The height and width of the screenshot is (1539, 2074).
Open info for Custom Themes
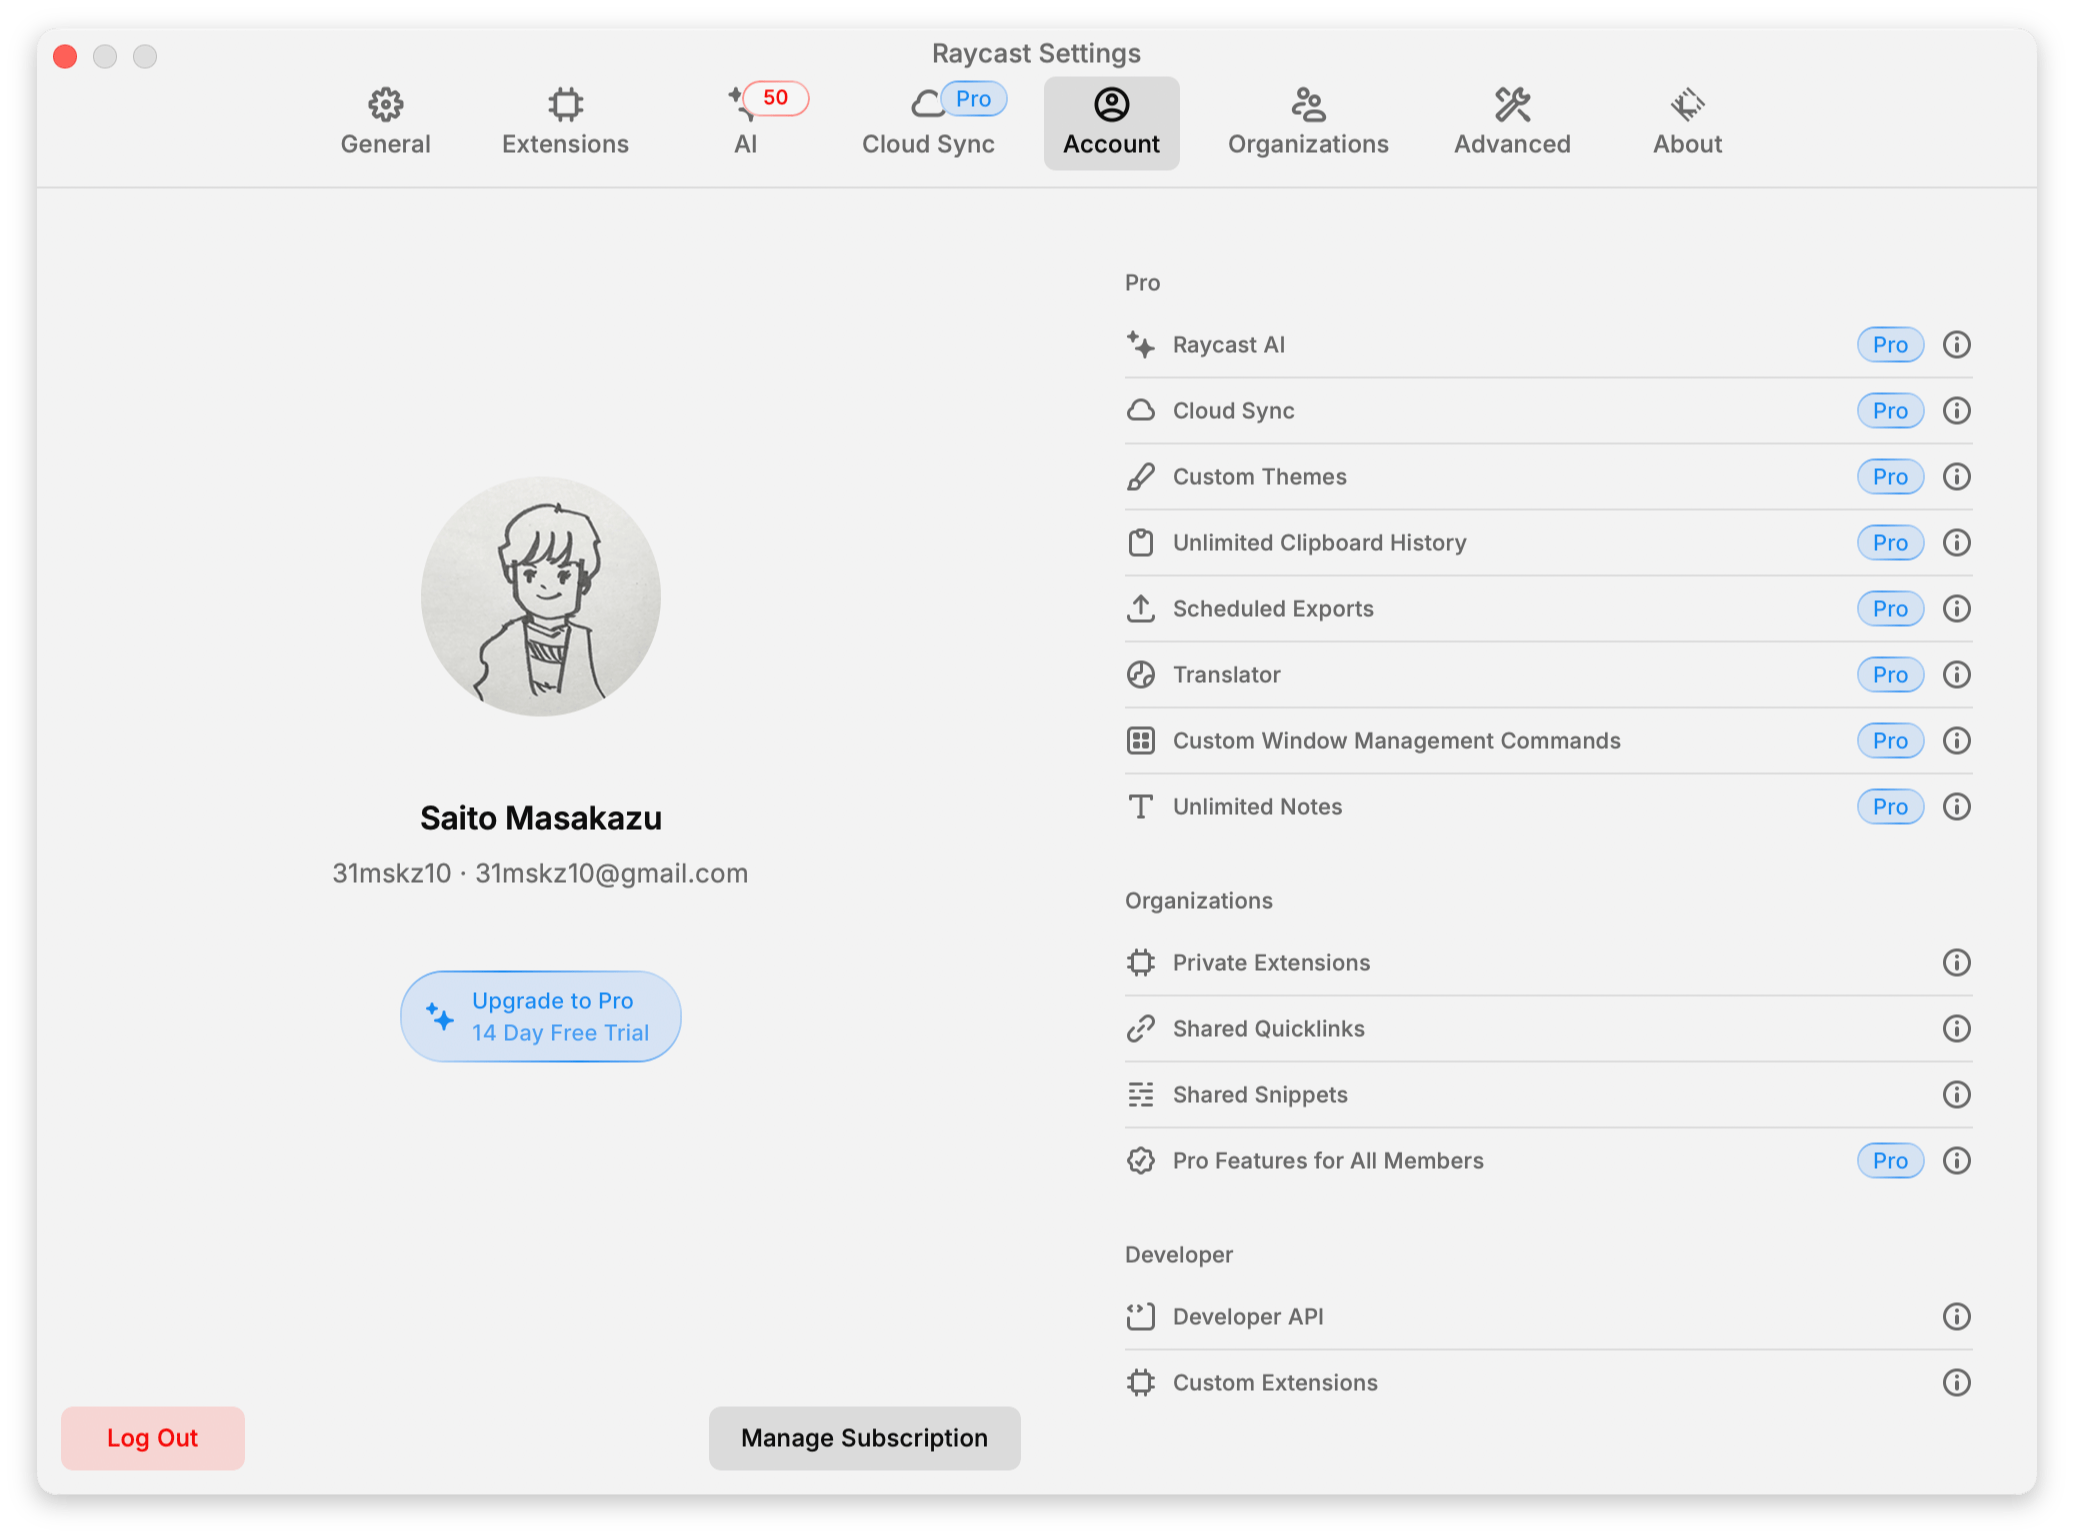tap(1956, 477)
